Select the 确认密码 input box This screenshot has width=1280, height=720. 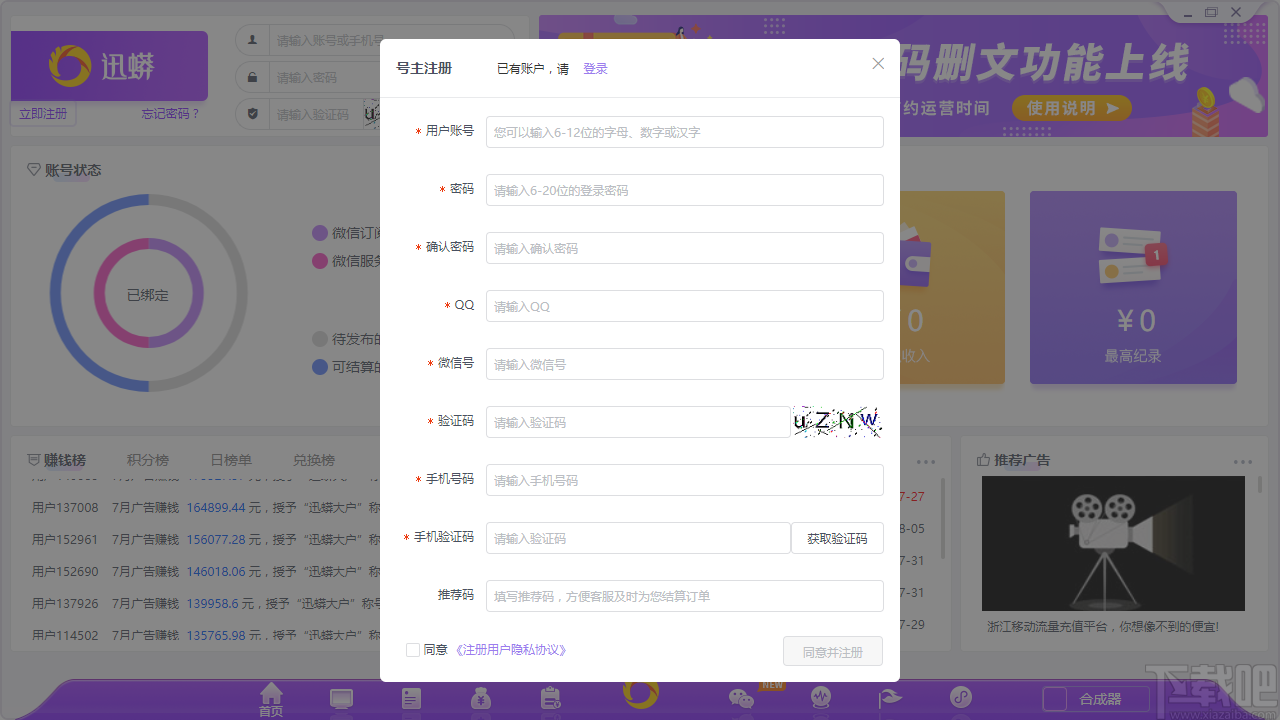click(685, 248)
